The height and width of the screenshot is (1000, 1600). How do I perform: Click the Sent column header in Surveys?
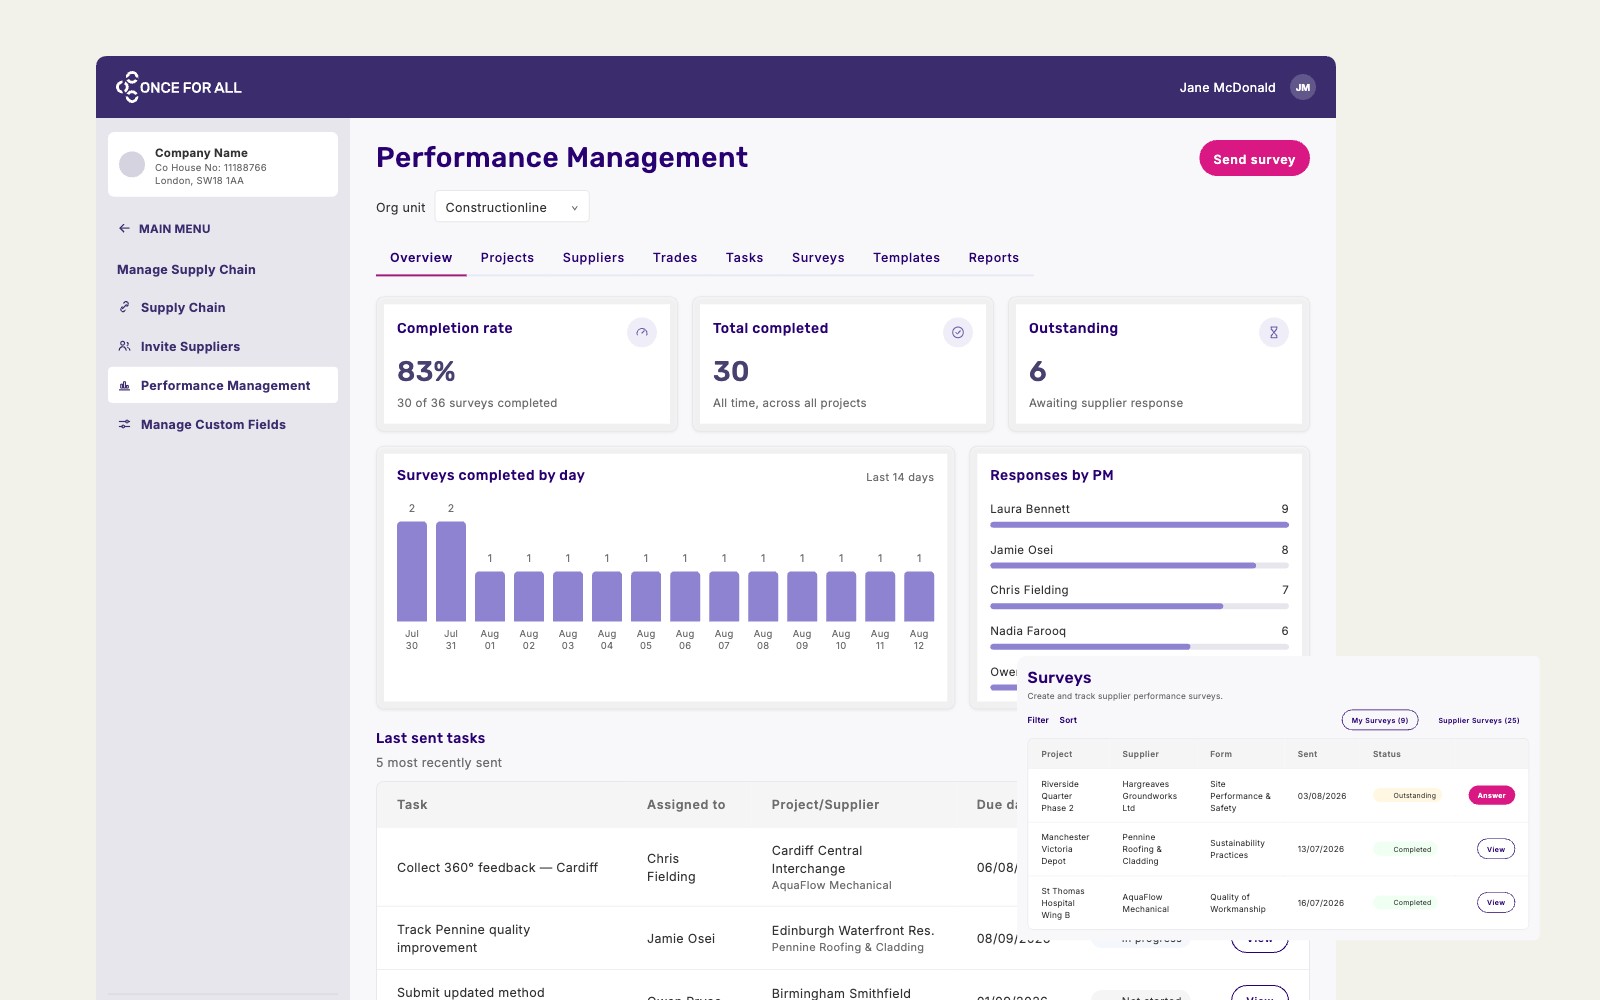point(1307,754)
